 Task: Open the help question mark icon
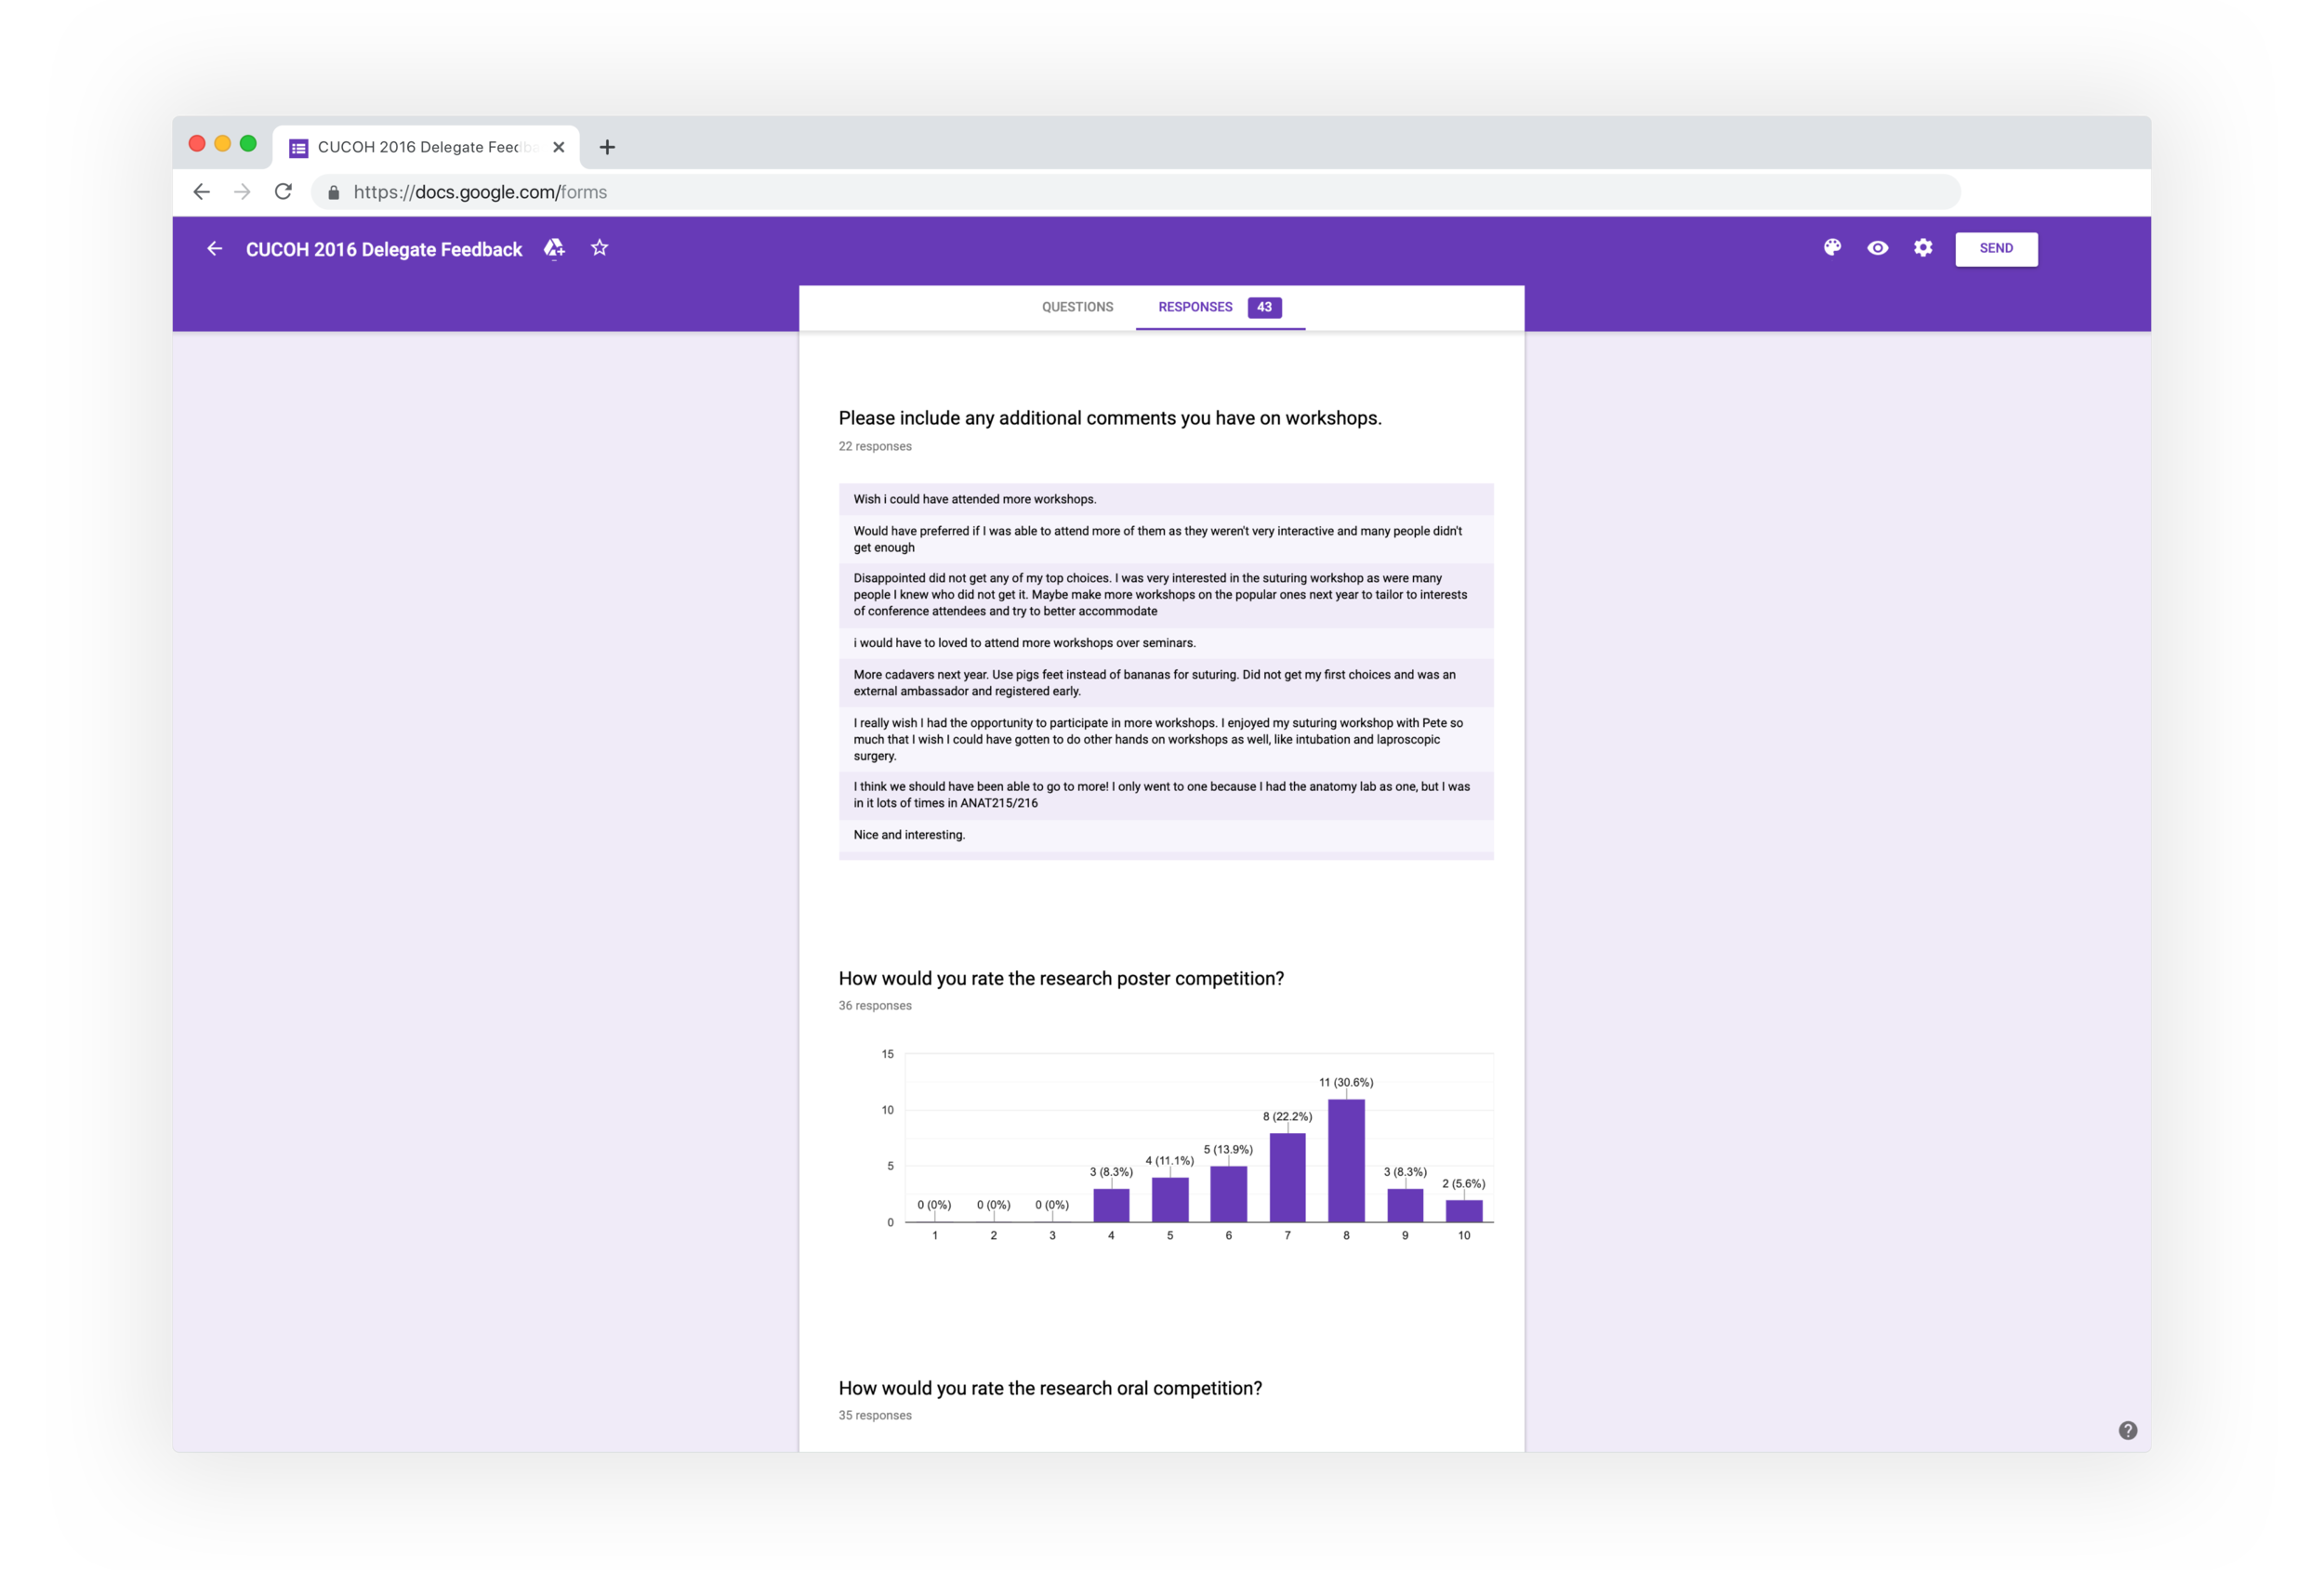(2127, 1430)
